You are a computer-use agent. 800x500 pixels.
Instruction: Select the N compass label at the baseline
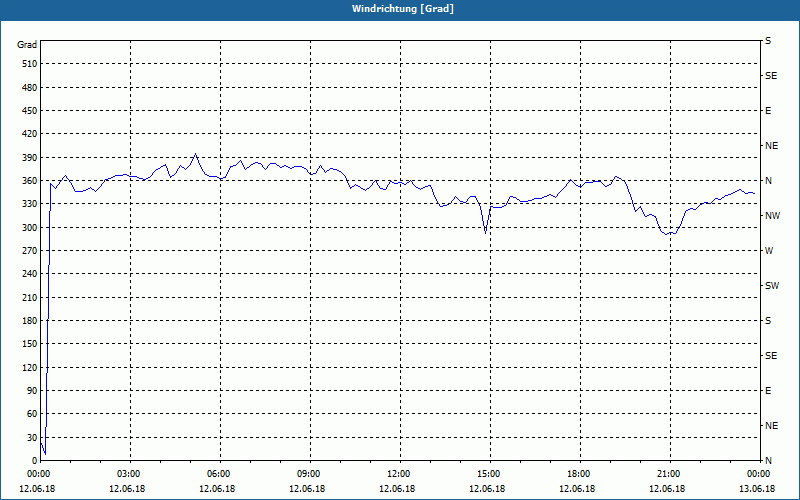(768, 460)
